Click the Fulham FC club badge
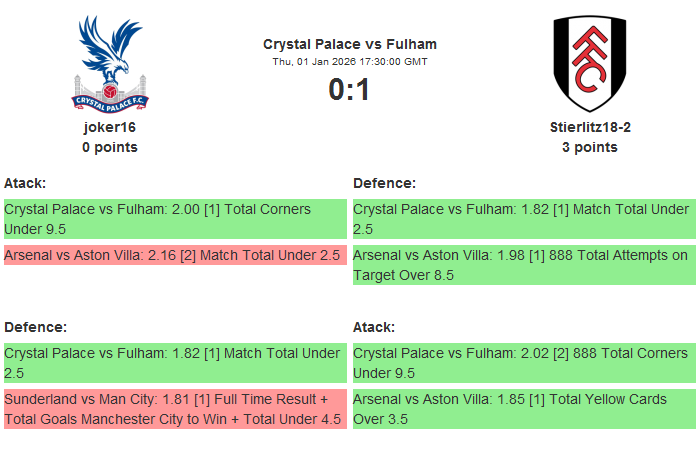The height and width of the screenshot is (460, 700). (589, 63)
